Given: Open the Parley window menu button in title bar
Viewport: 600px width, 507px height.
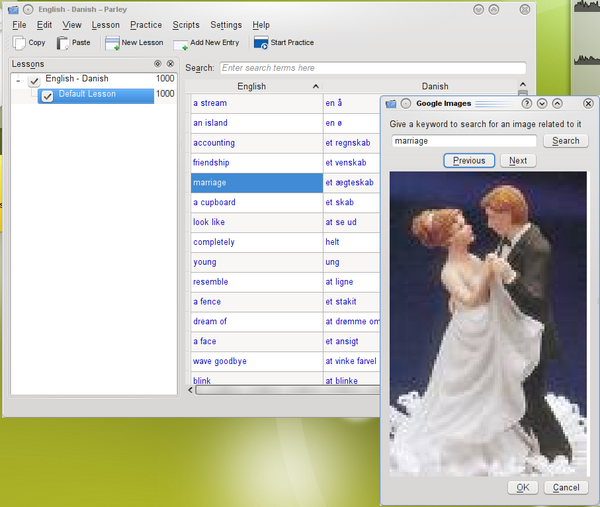Looking at the screenshot, I should [12, 9].
